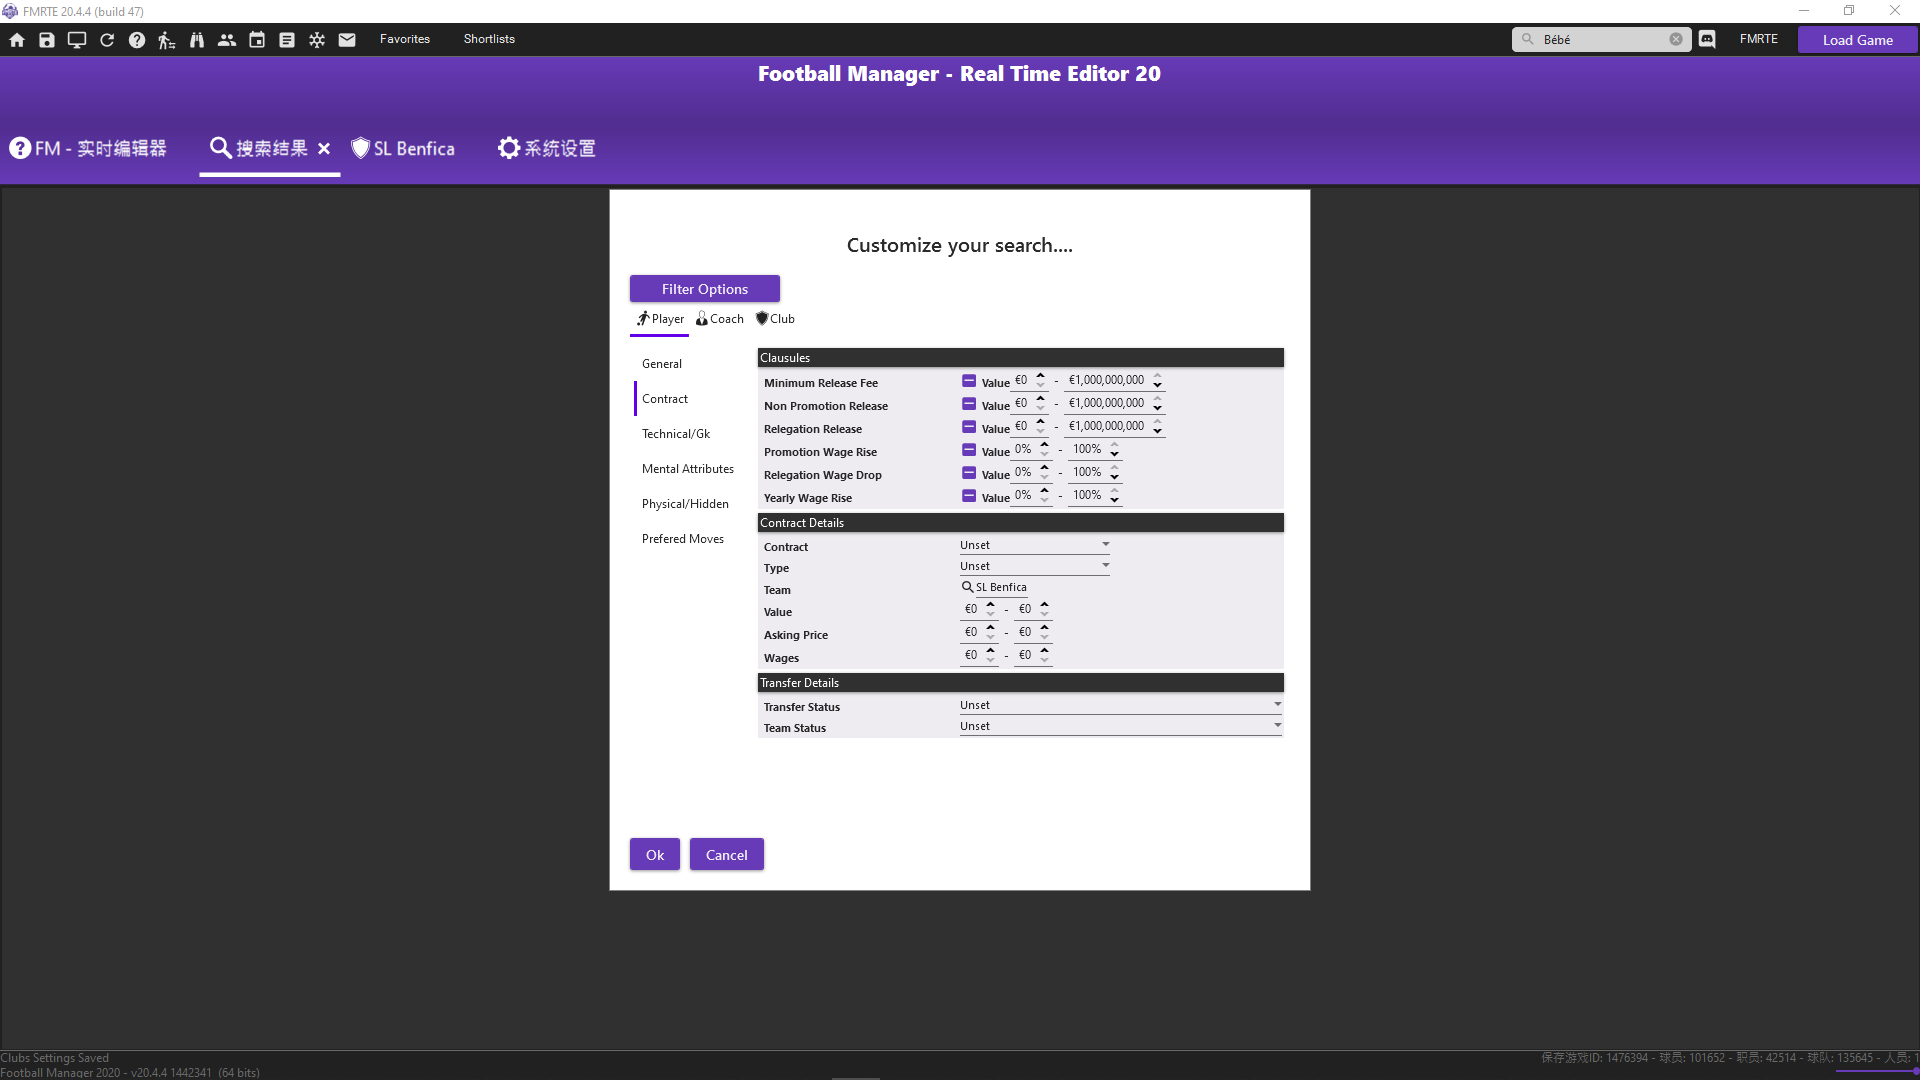Toggle Promotion Wage Rise checkbox
This screenshot has width=1920, height=1080.
point(969,450)
